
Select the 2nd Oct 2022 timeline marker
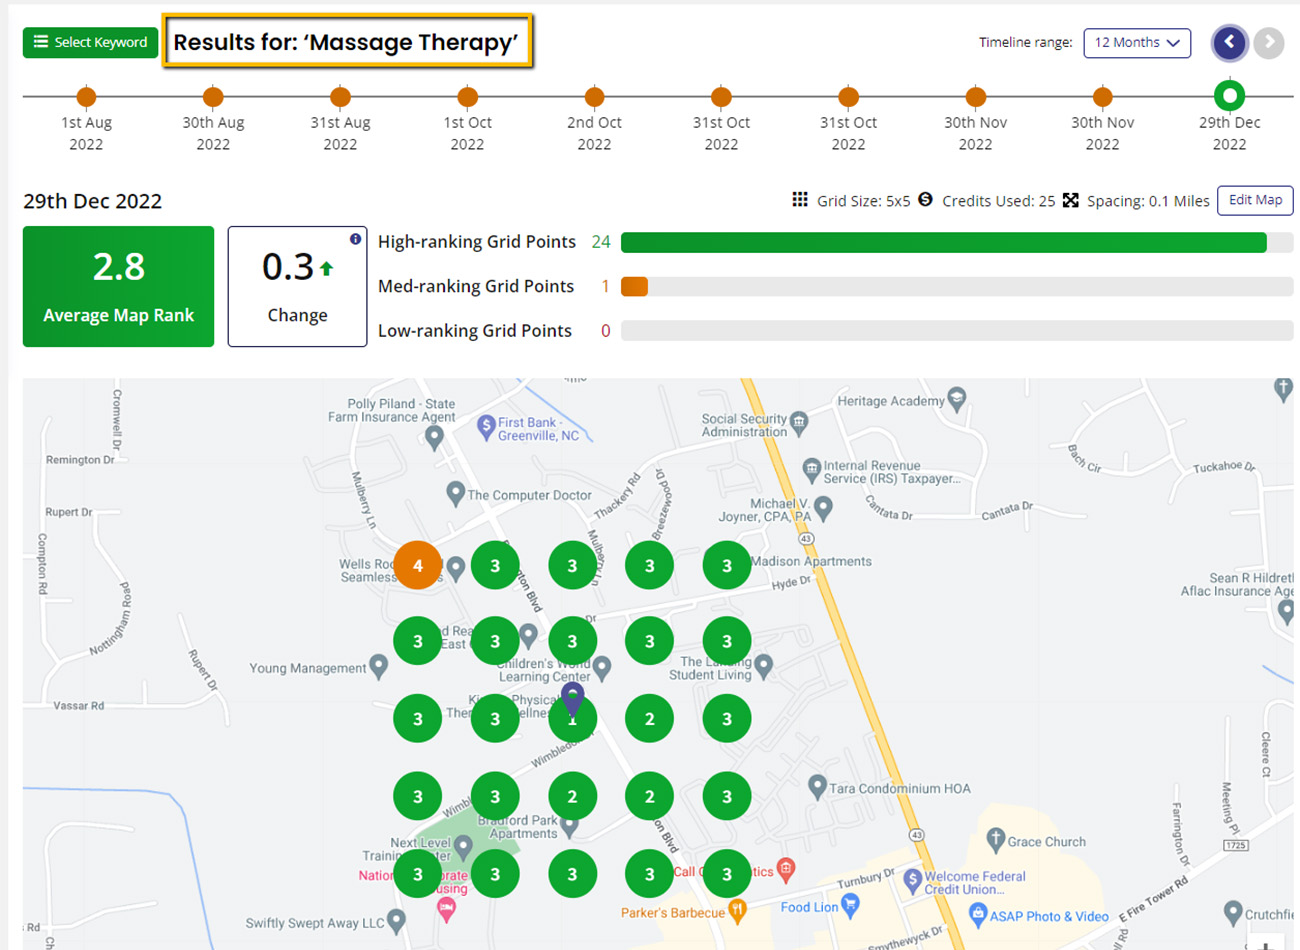(594, 97)
